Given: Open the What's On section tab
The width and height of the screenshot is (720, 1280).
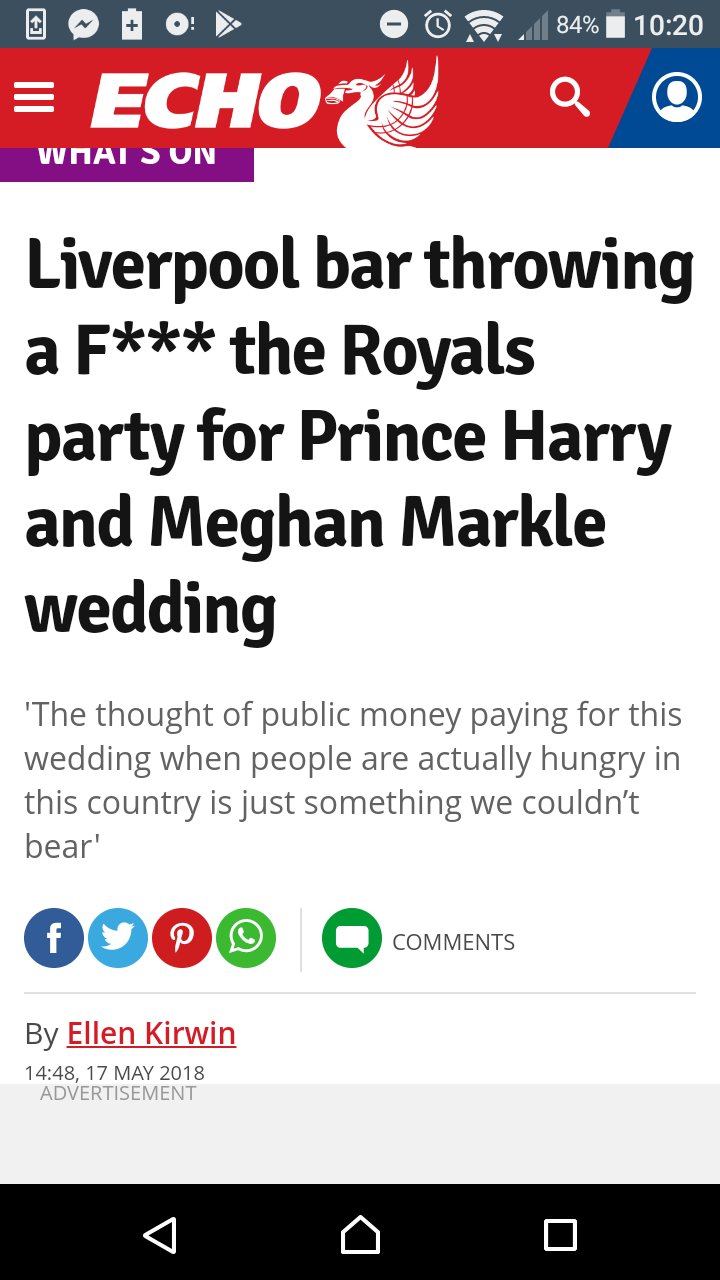Looking at the screenshot, I should [x=127, y=160].
